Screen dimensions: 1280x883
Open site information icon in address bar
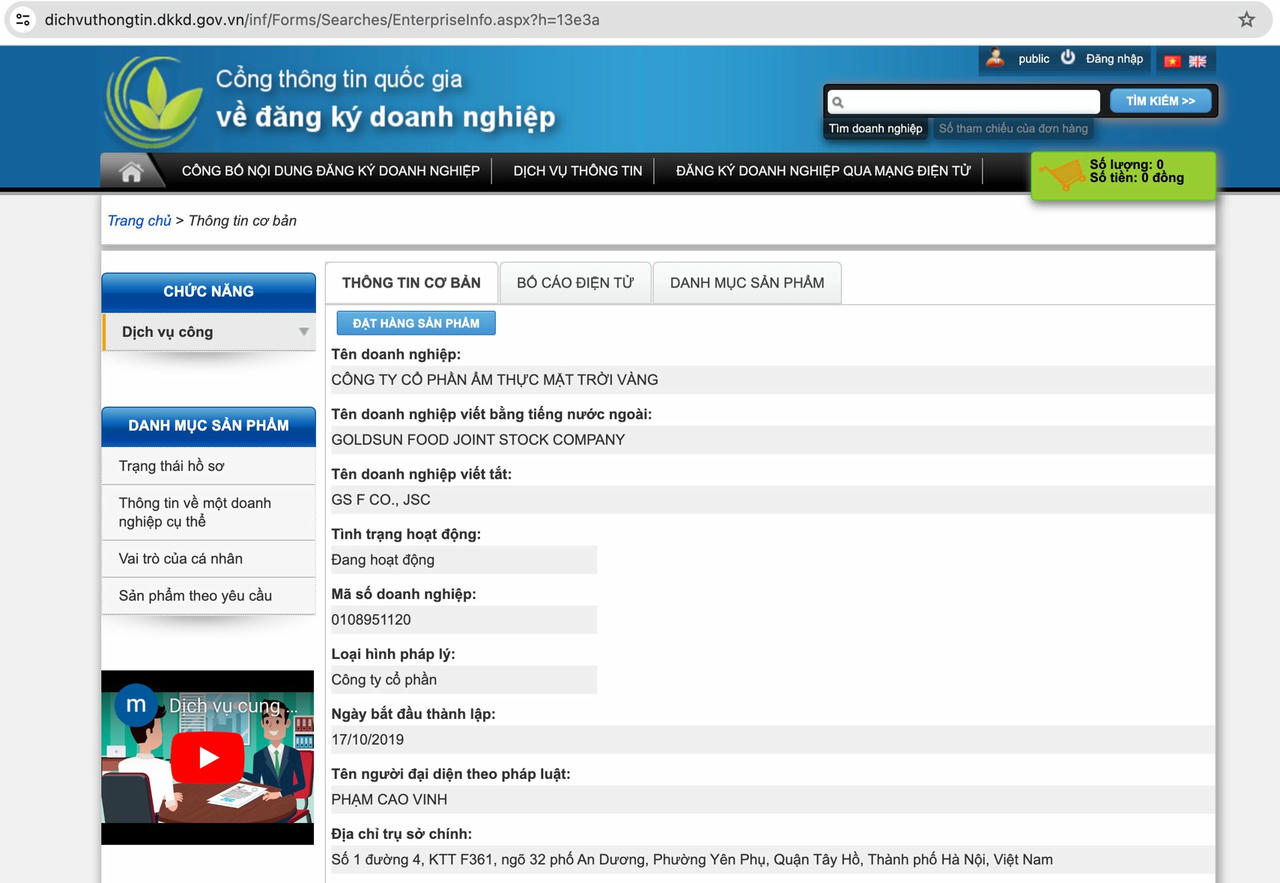23,20
